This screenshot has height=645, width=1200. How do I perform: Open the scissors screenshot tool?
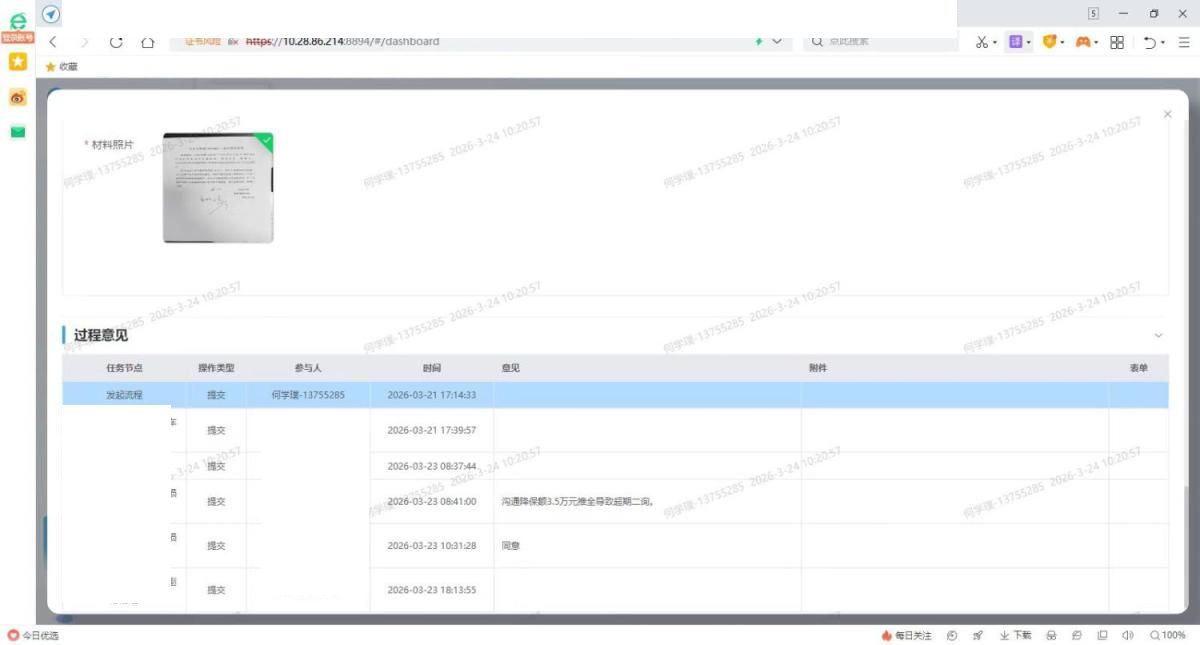(x=982, y=42)
